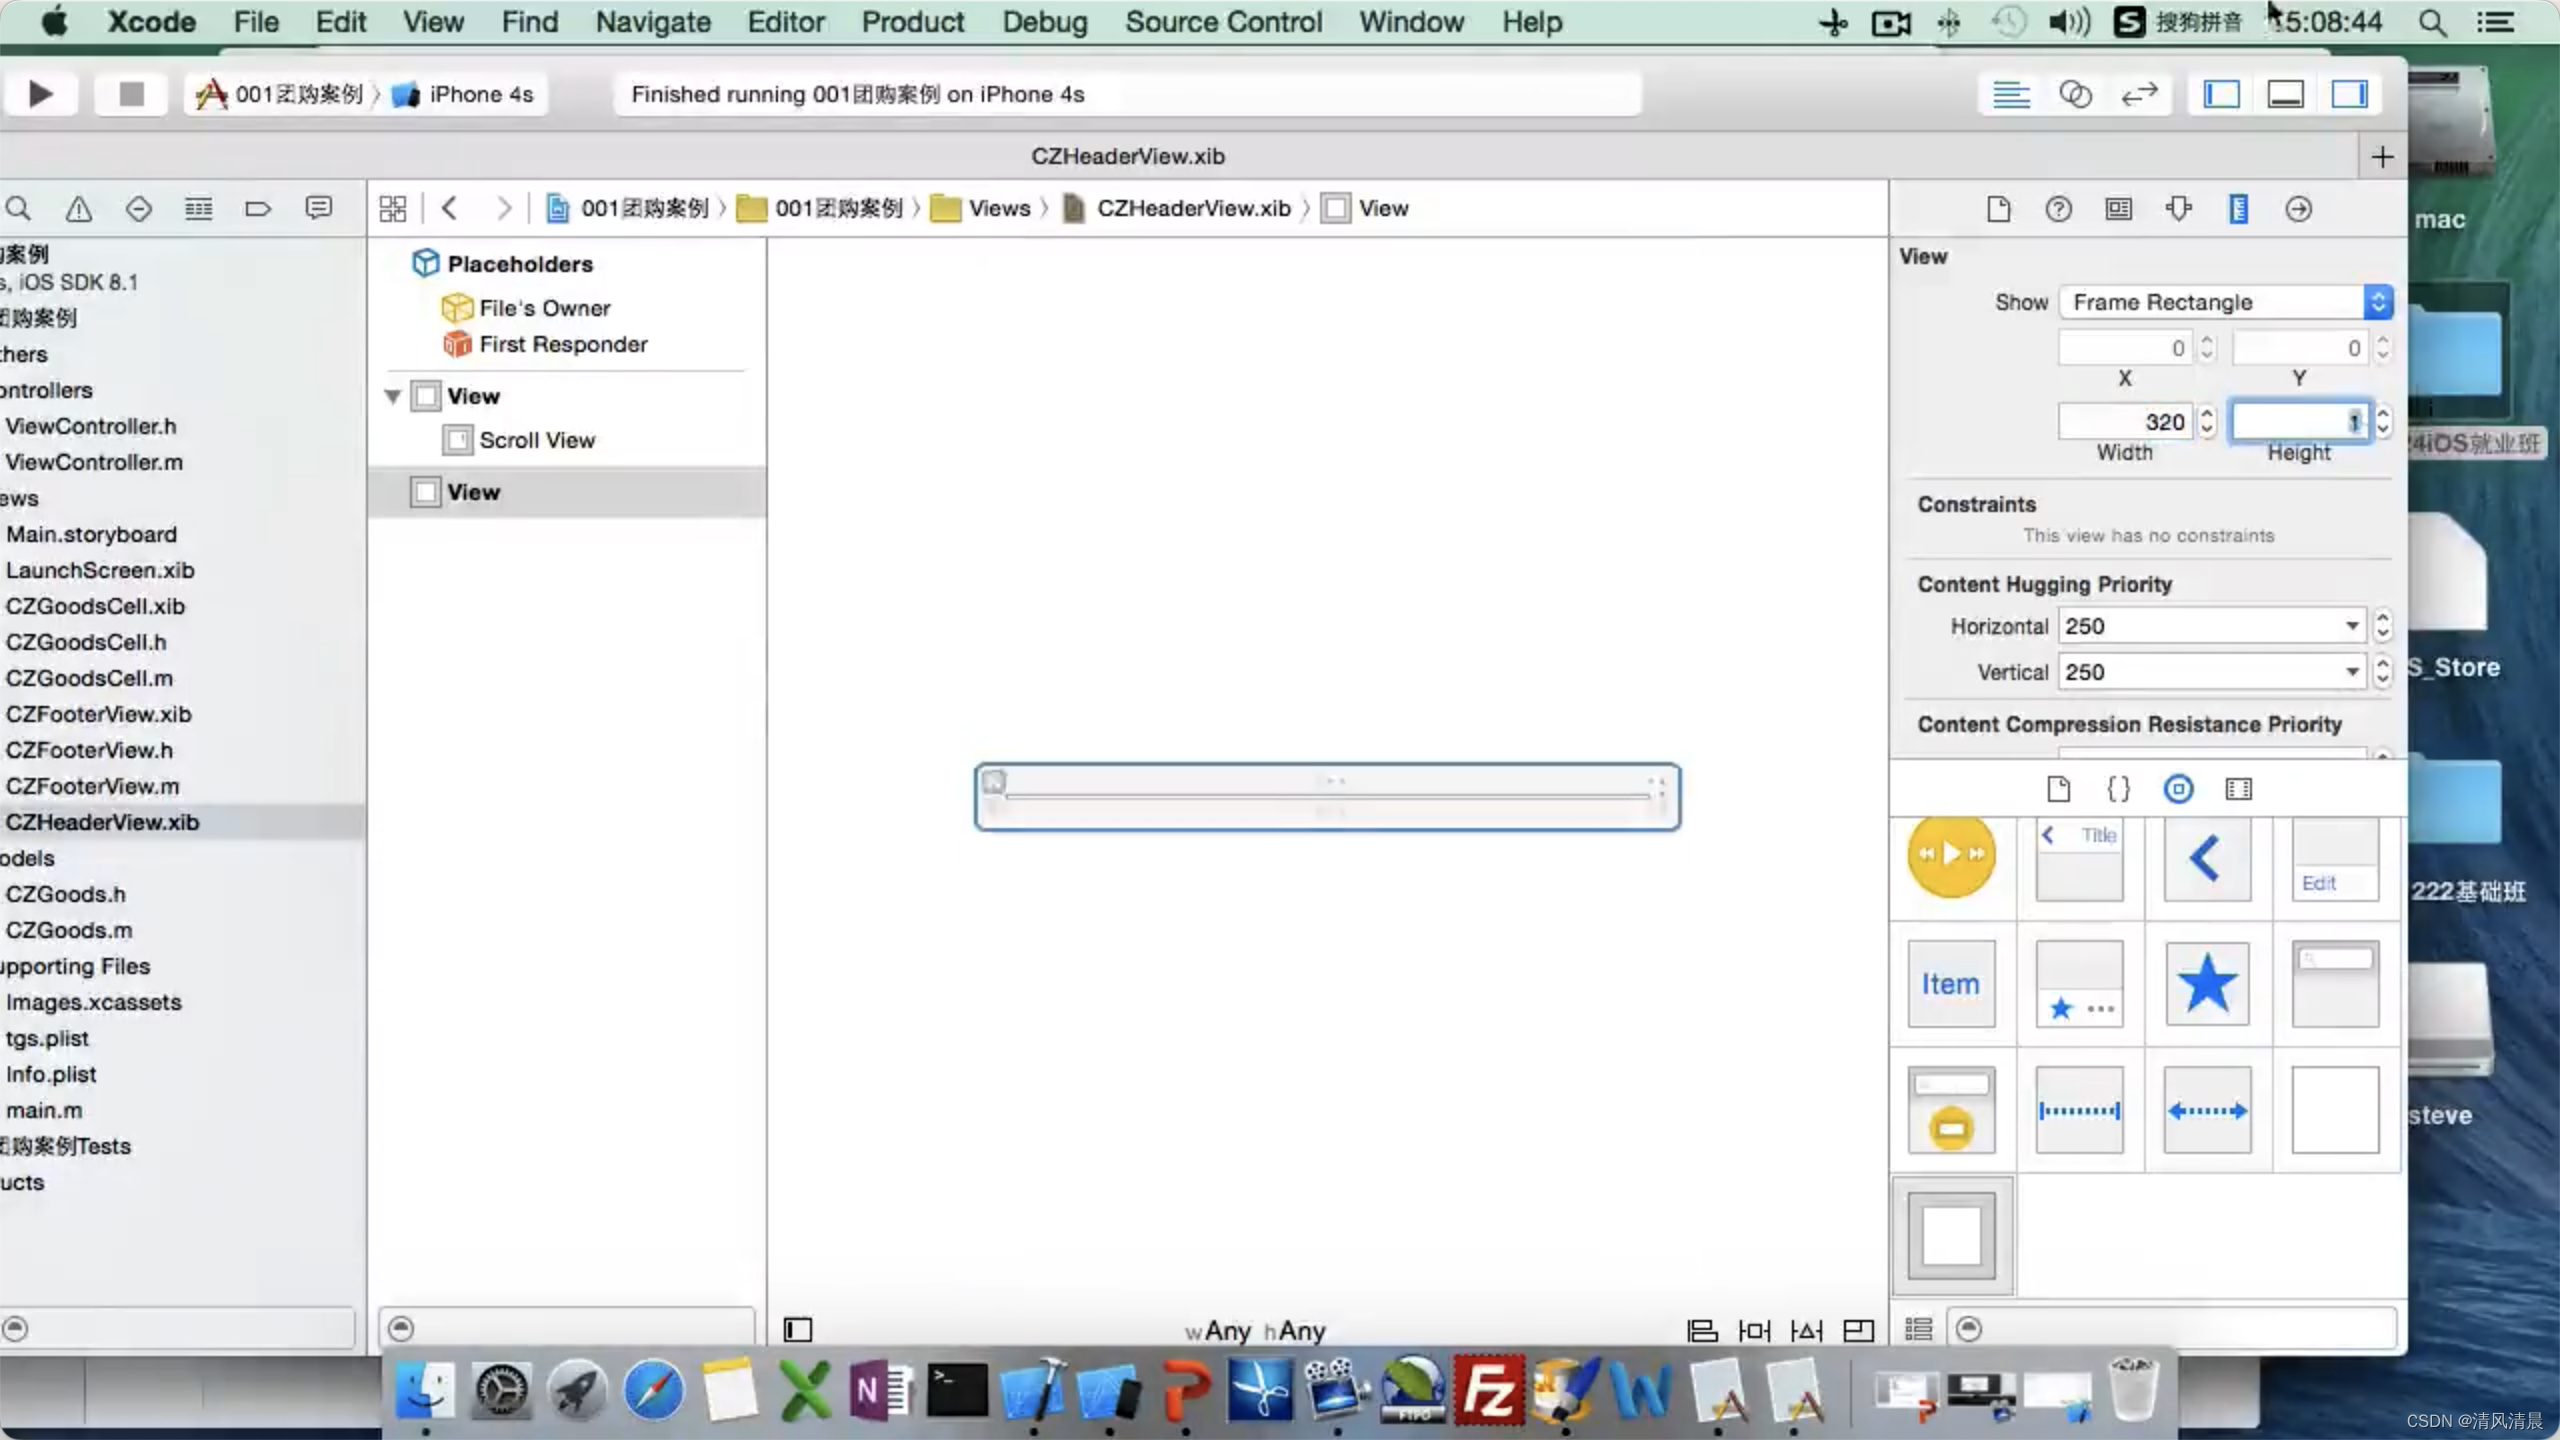Click the Width input field
Viewport: 2560px width, 1440px height.
click(x=2126, y=422)
